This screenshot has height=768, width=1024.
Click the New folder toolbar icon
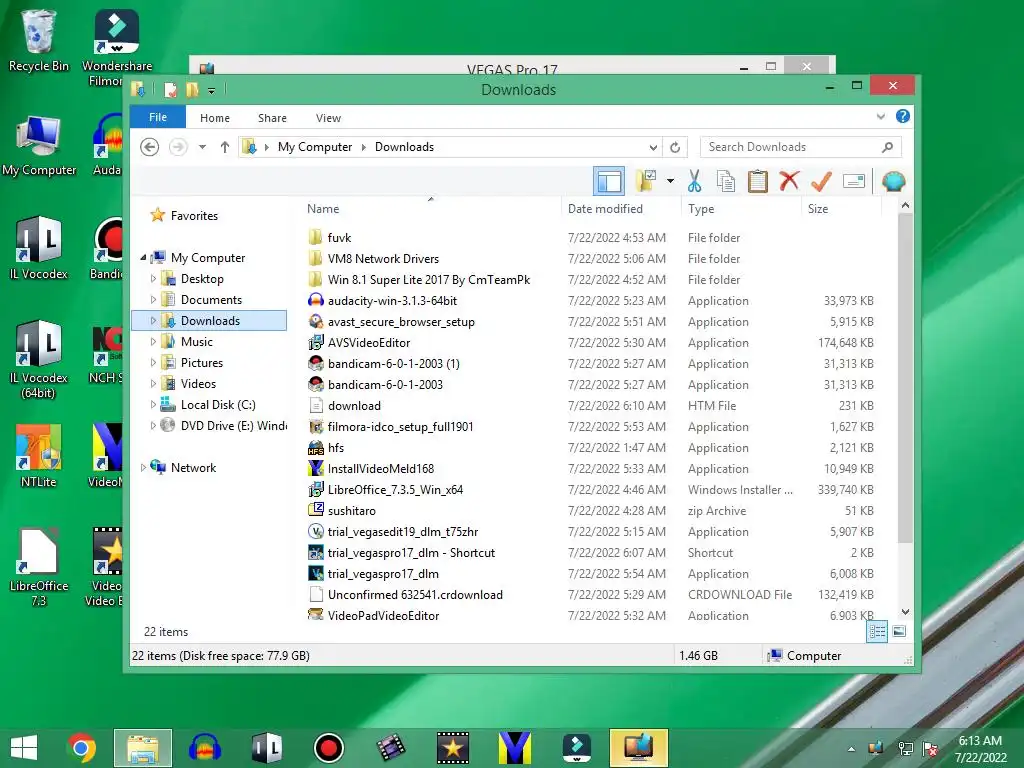click(x=646, y=181)
